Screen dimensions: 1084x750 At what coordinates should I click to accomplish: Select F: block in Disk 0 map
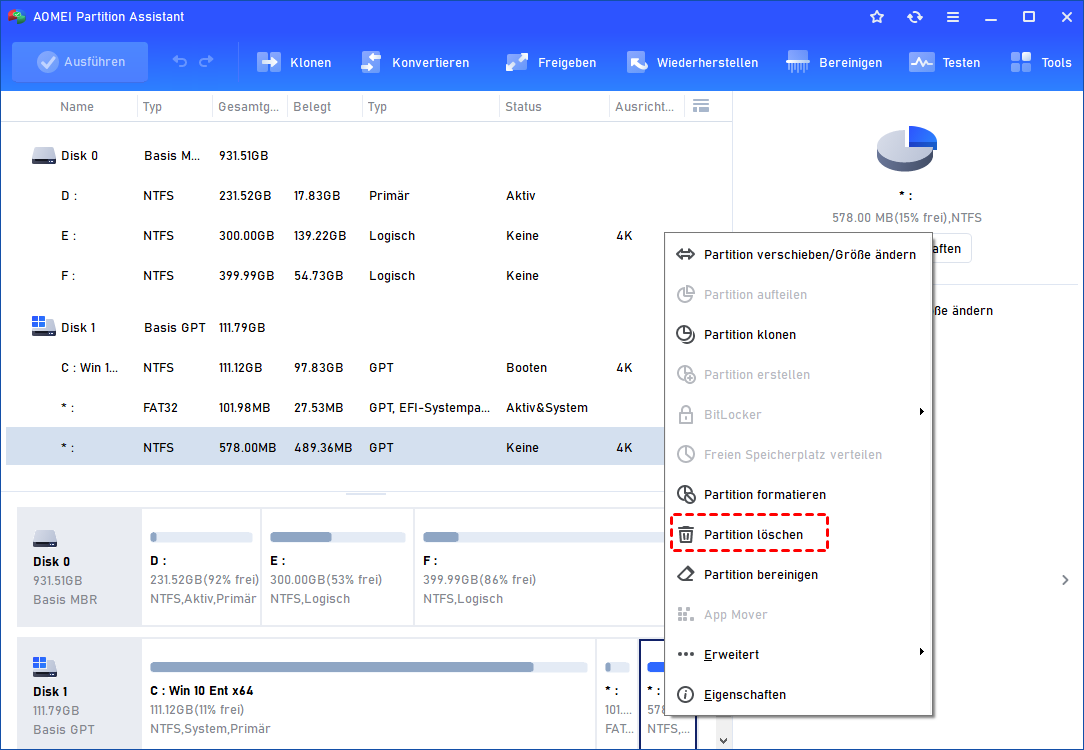click(x=539, y=567)
